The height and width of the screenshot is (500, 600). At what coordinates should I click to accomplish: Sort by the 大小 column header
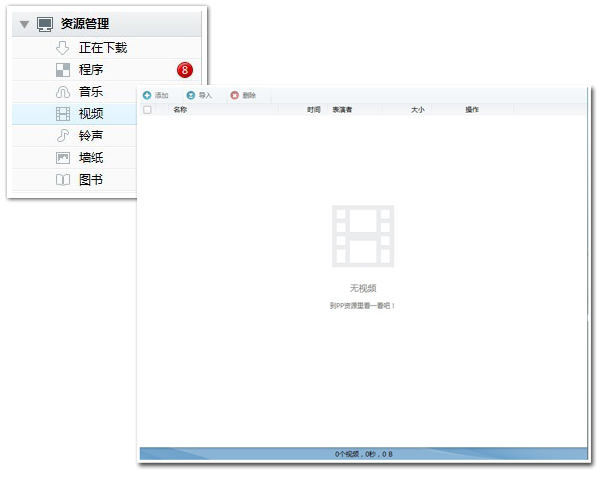click(418, 110)
